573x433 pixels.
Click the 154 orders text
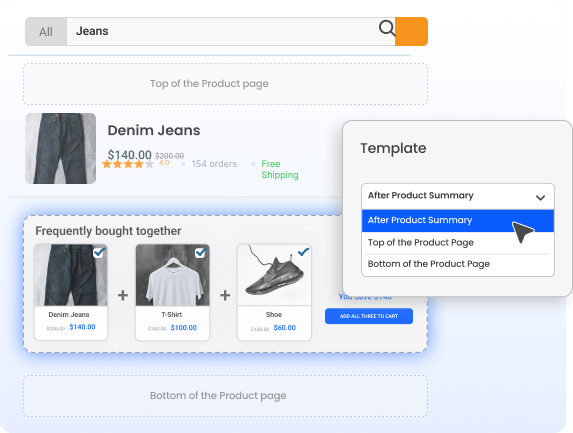pos(214,164)
